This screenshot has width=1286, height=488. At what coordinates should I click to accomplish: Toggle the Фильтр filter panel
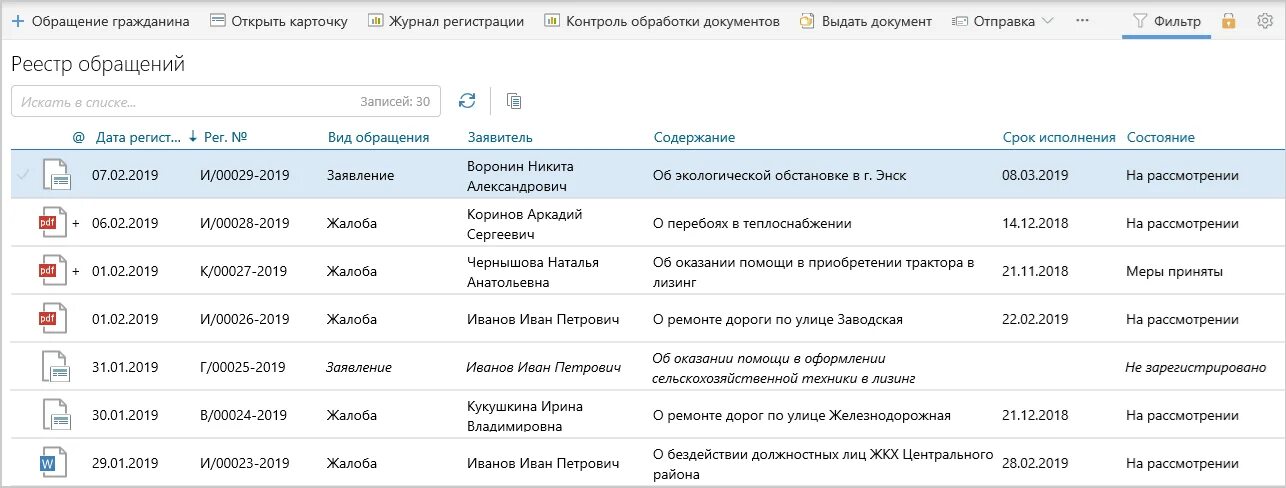click(x=1166, y=21)
